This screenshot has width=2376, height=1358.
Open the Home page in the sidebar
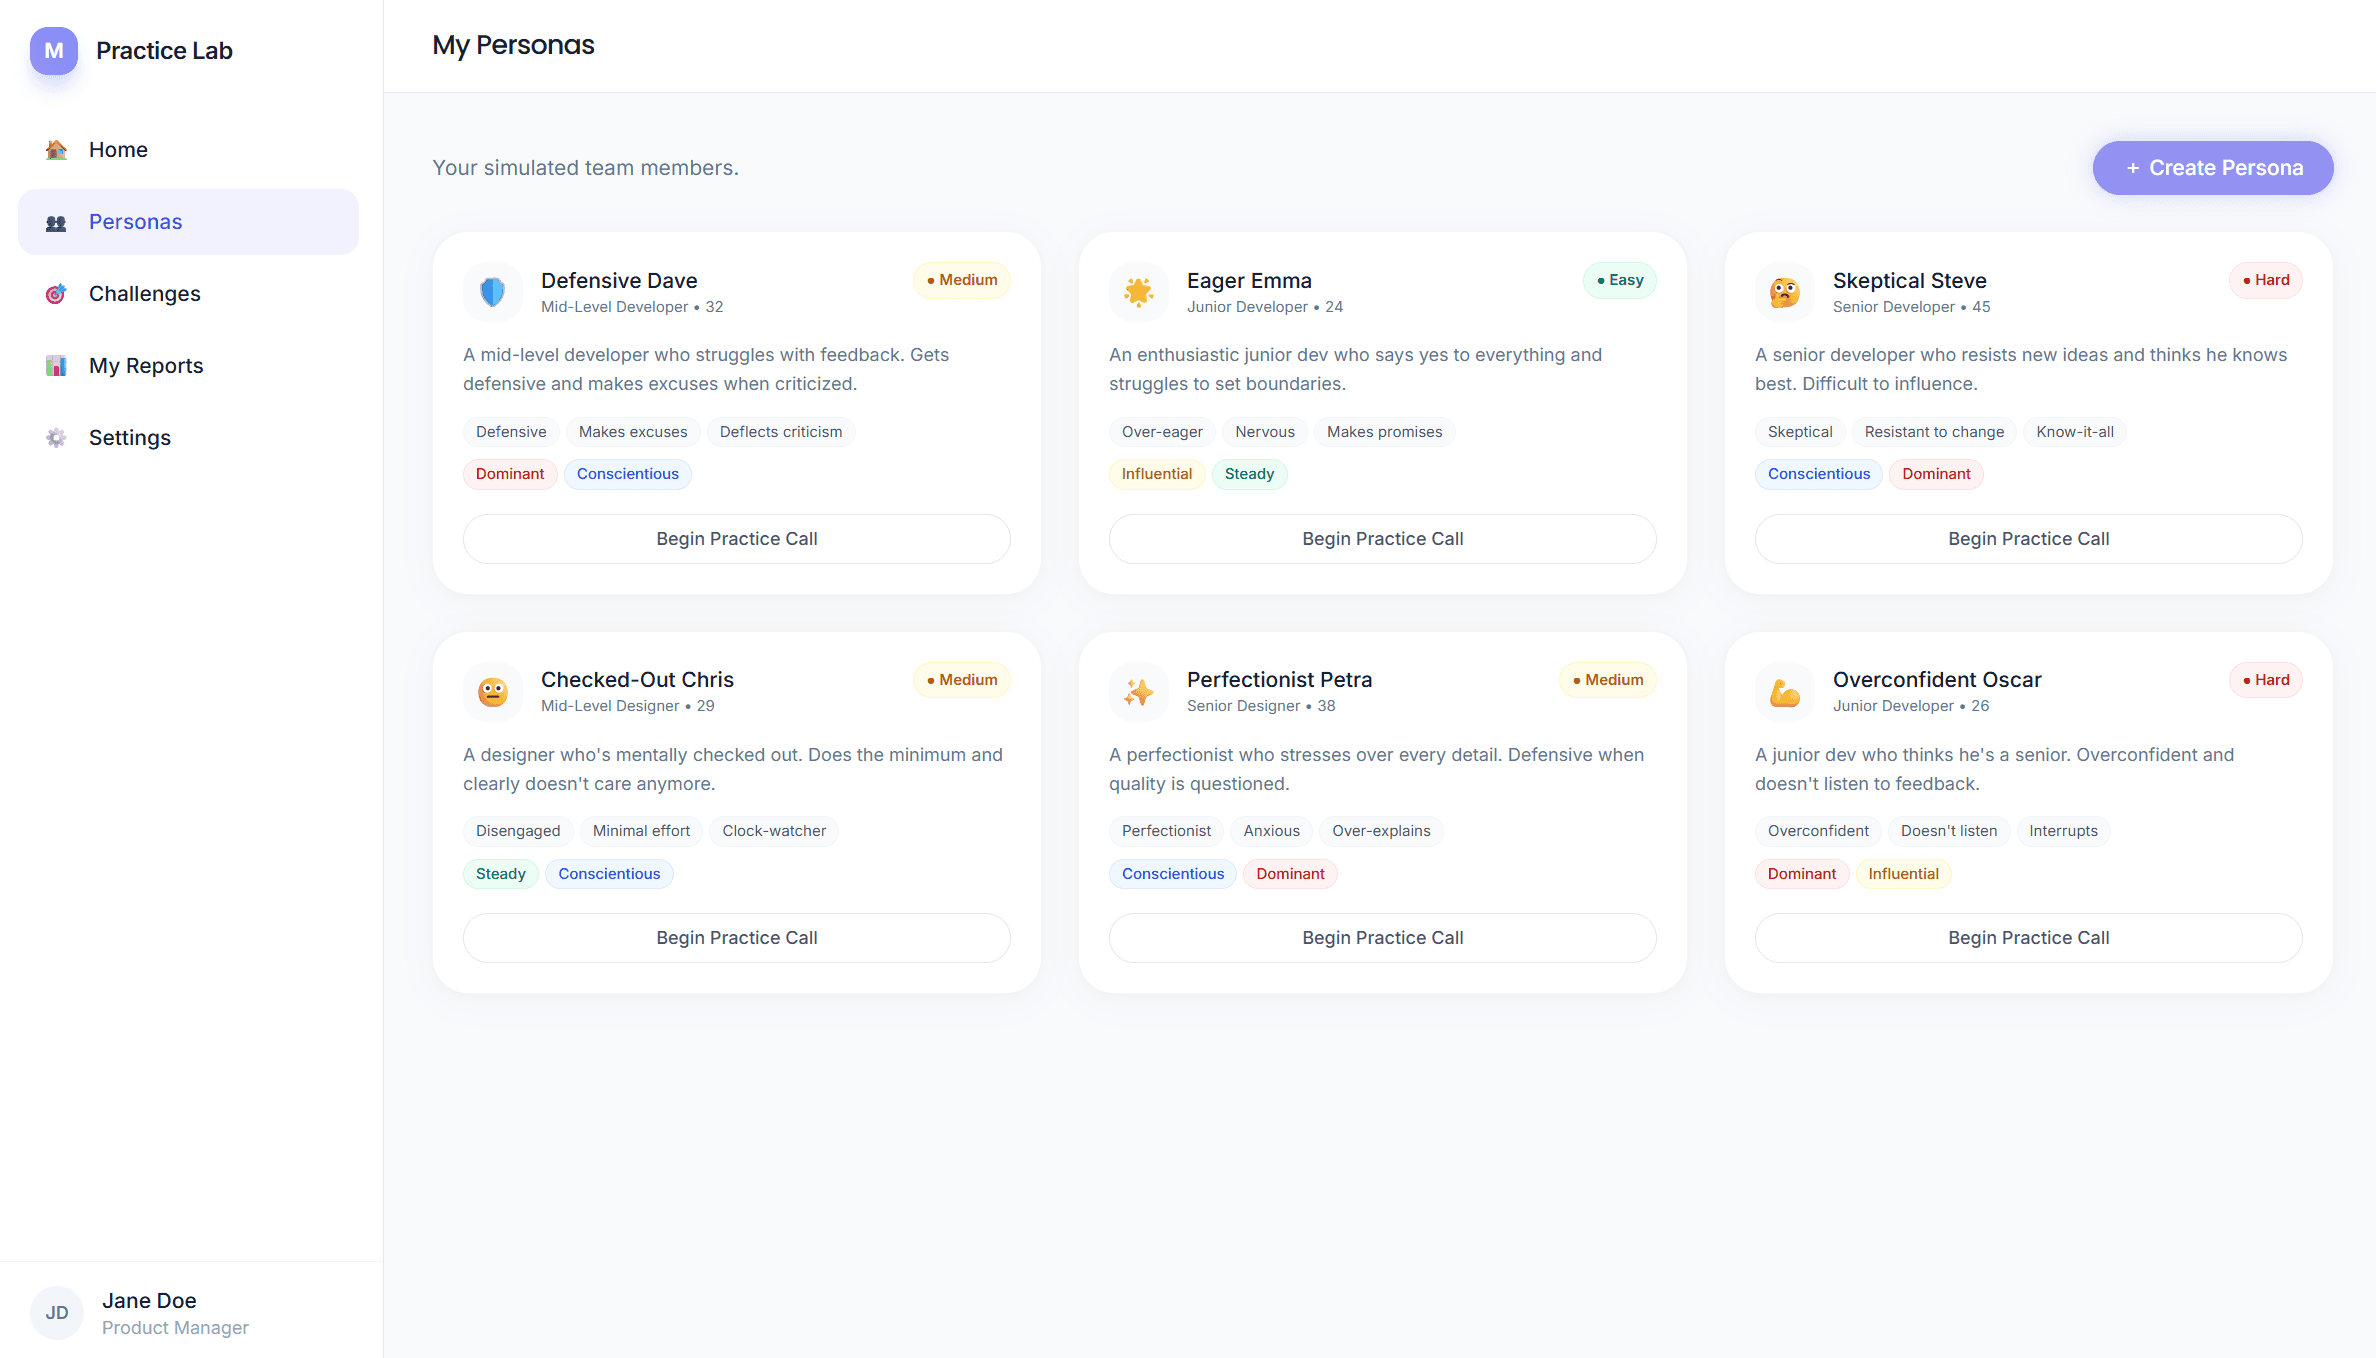pos(118,150)
